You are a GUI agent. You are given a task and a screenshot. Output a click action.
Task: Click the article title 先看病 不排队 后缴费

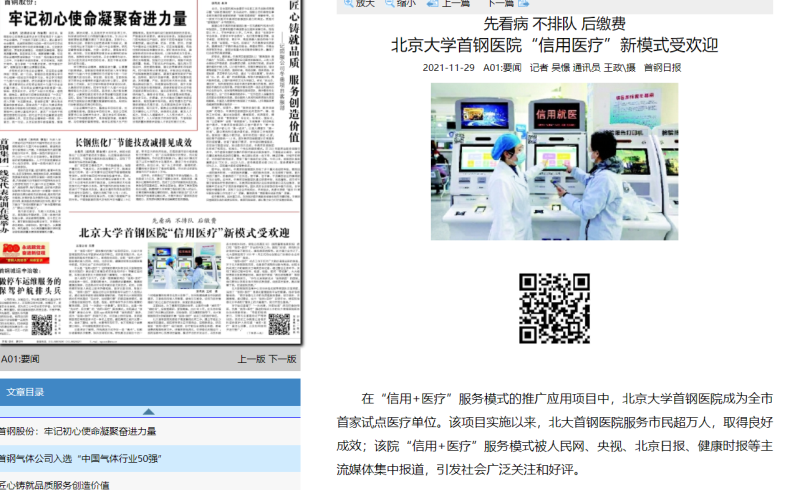coord(555,23)
